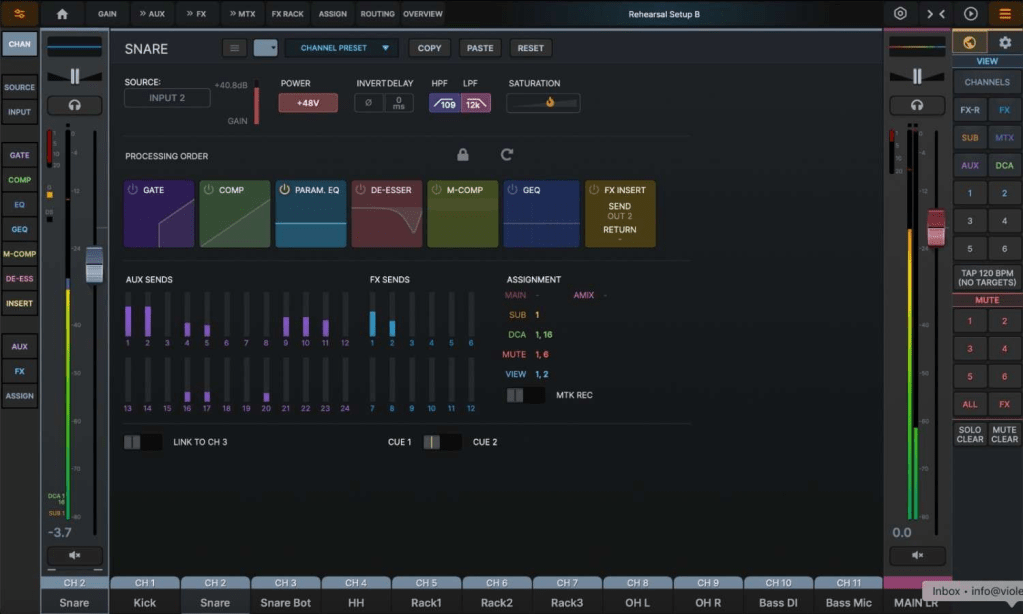Select the DE-ESSER processing block
This screenshot has height=614, width=1023.
coord(386,213)
